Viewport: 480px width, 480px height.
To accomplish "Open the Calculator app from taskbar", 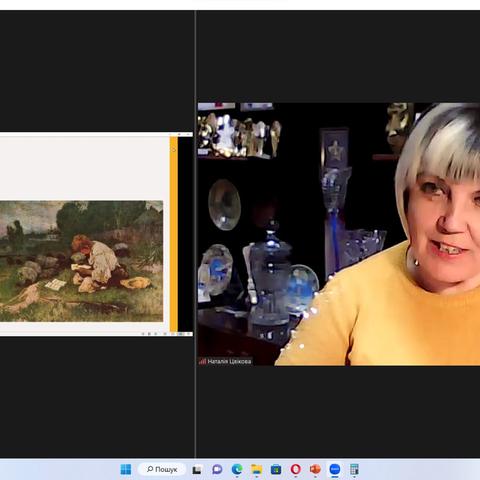I will 354,469.
